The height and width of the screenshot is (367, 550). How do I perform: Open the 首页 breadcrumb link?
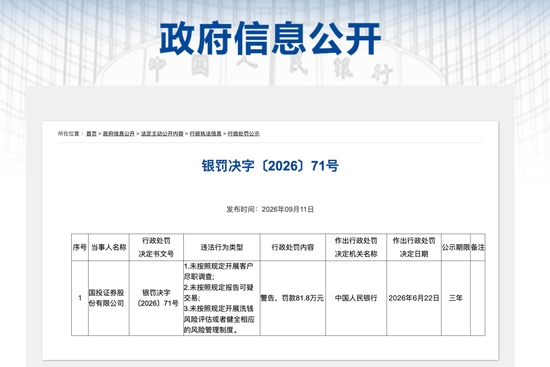(x=91, y=134)
